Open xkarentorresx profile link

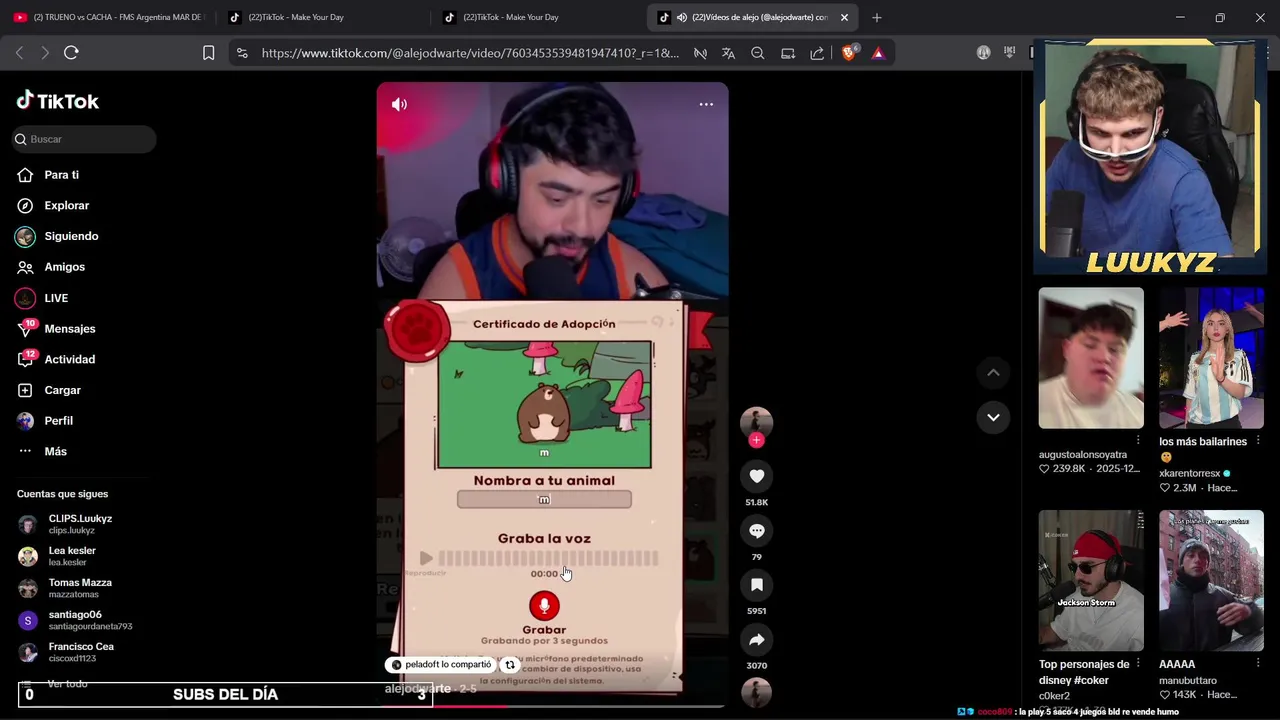(x=1189, y=473)
